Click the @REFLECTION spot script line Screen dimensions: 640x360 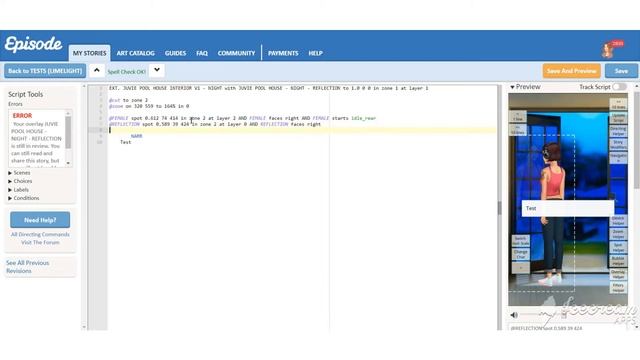coord(215,124)
